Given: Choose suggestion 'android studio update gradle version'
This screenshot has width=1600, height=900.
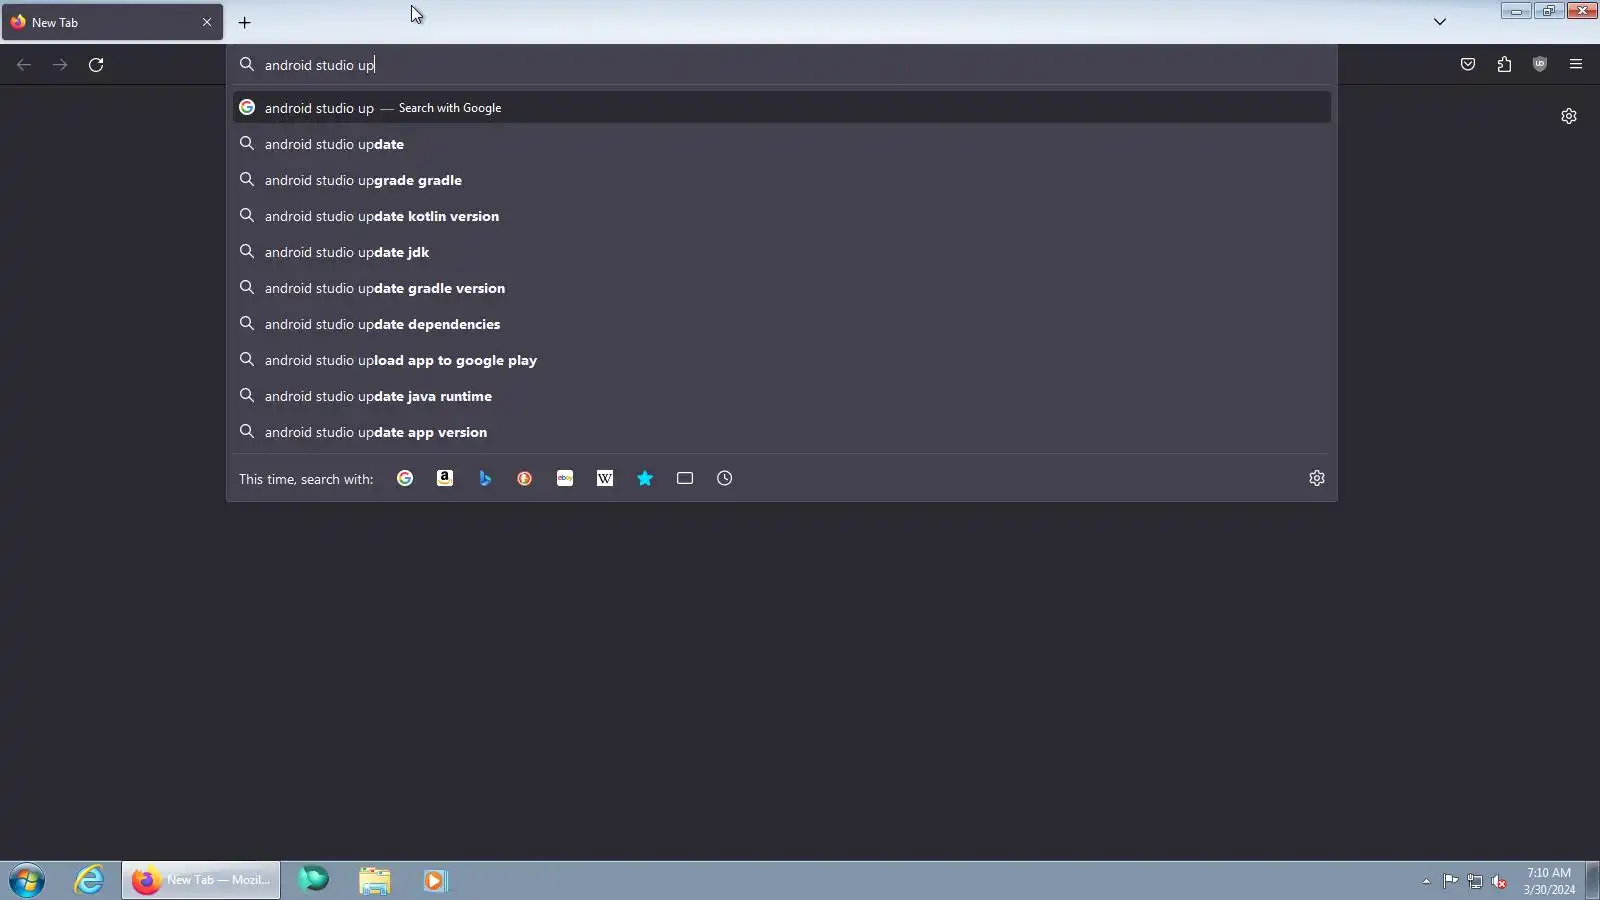Looking at the screenshot, I should coord(782,288).
